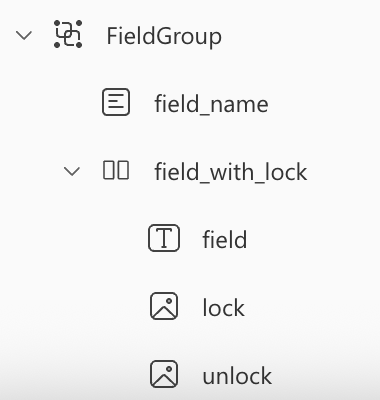Click the image icon beside unlock

click(x=164, y=374)
